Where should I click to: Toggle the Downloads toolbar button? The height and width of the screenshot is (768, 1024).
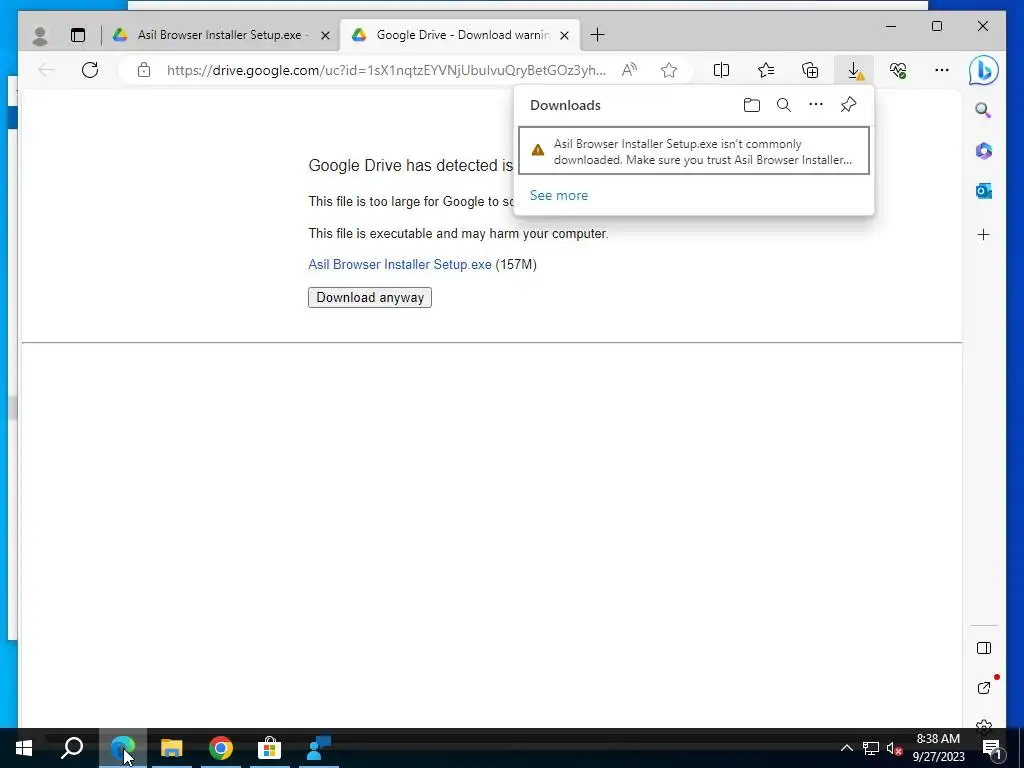854,70
